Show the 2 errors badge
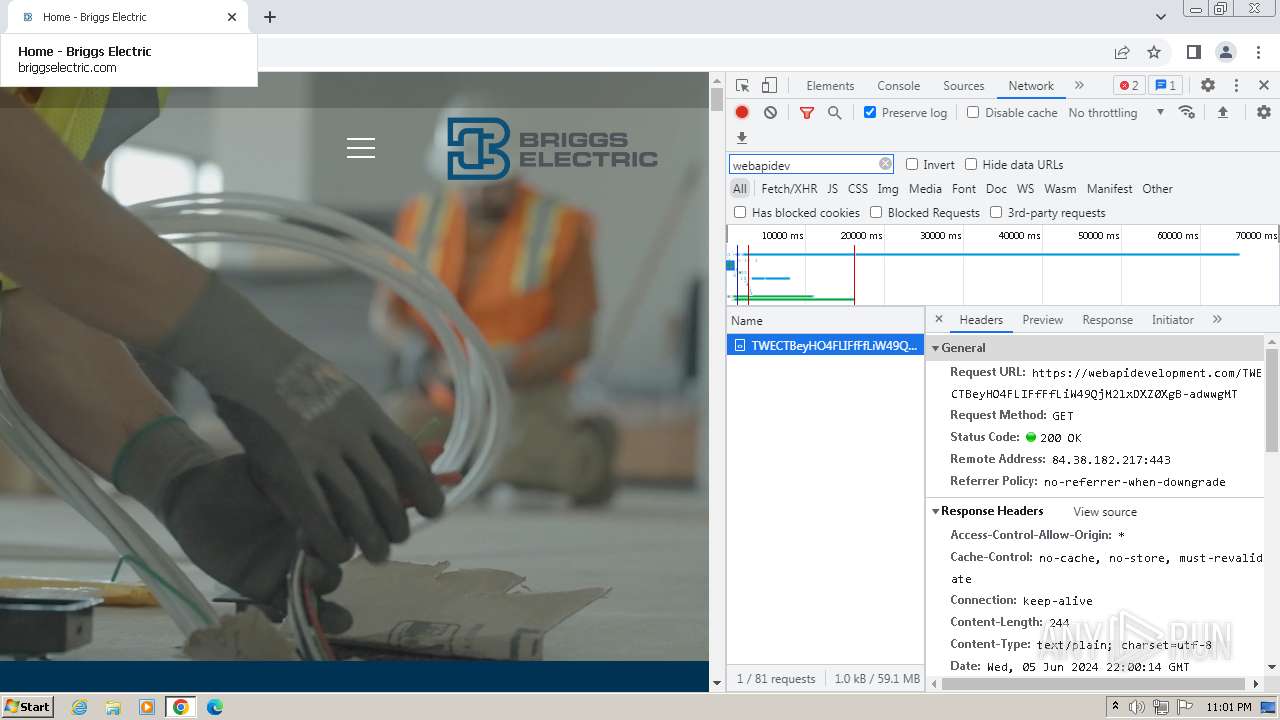This screenshot has width=1280, height=720. 1129,86
